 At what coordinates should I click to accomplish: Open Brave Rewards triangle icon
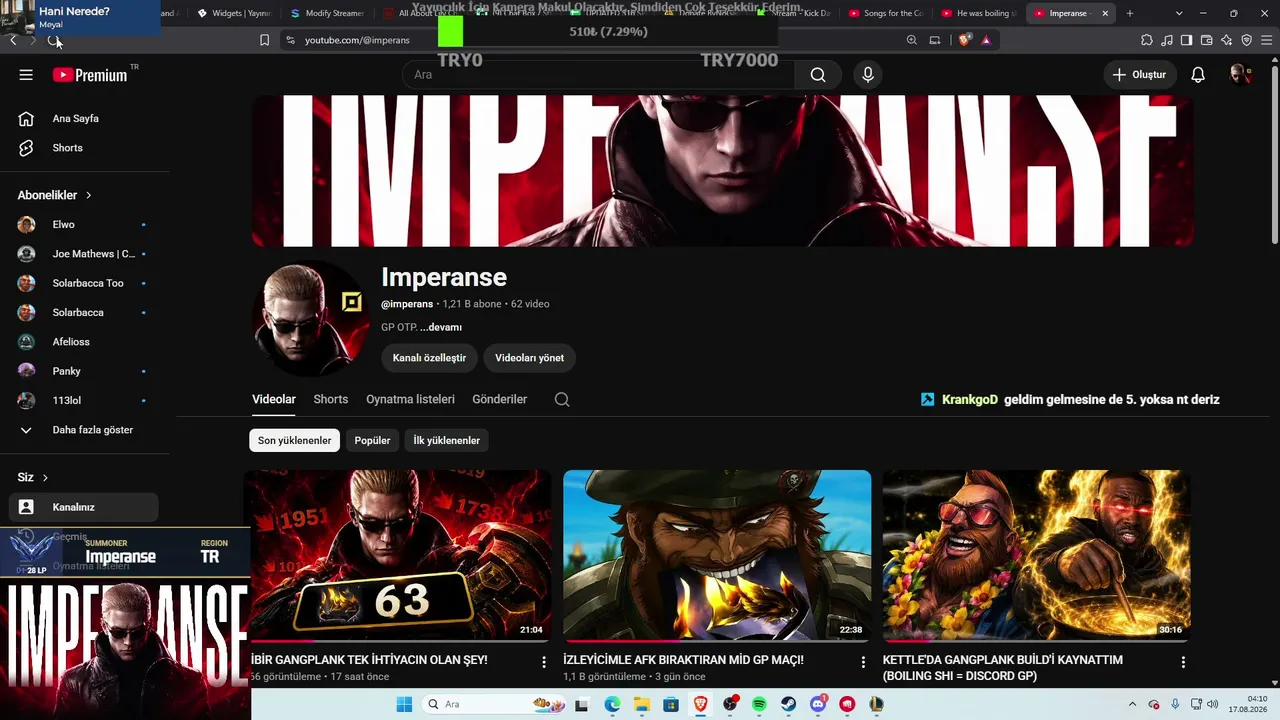pos(986,40)
